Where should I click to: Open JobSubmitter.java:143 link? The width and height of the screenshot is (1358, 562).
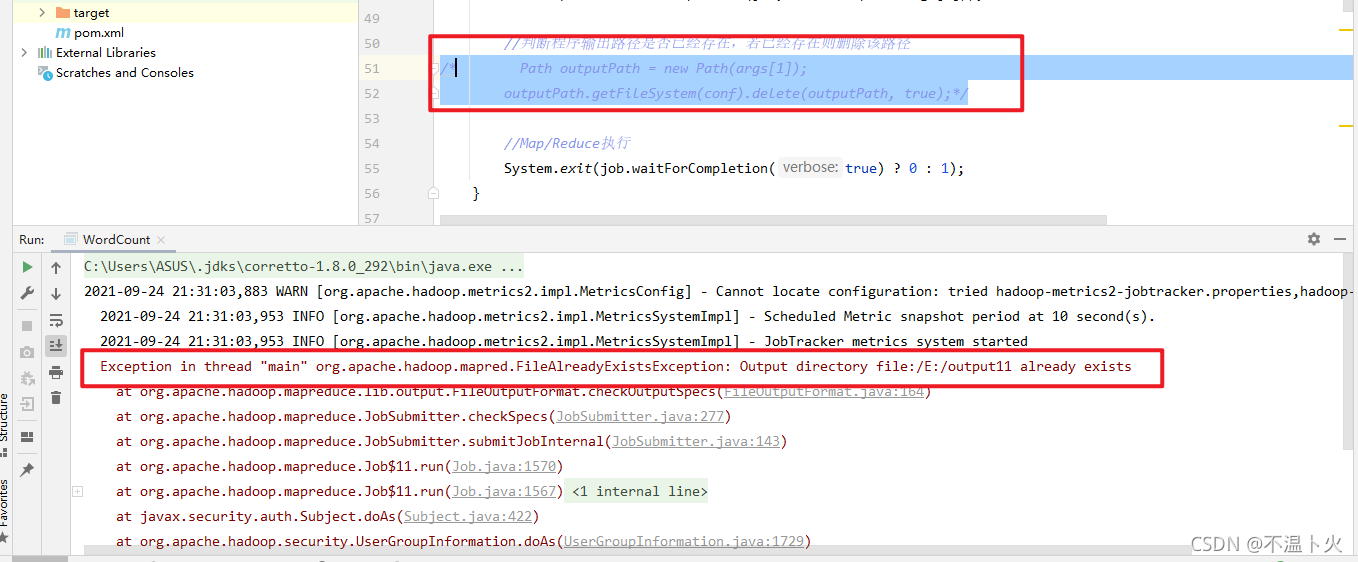(x=696, y=441)
